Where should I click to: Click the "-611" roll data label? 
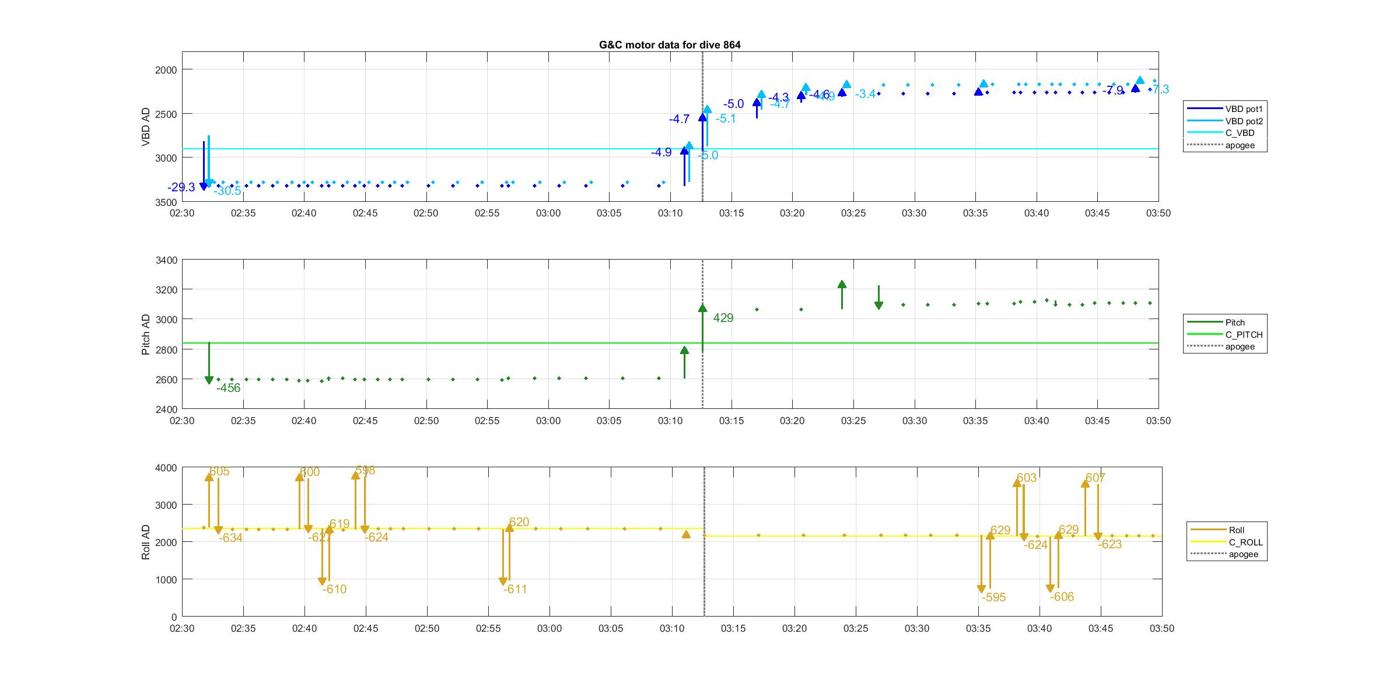tap(515, 590)
